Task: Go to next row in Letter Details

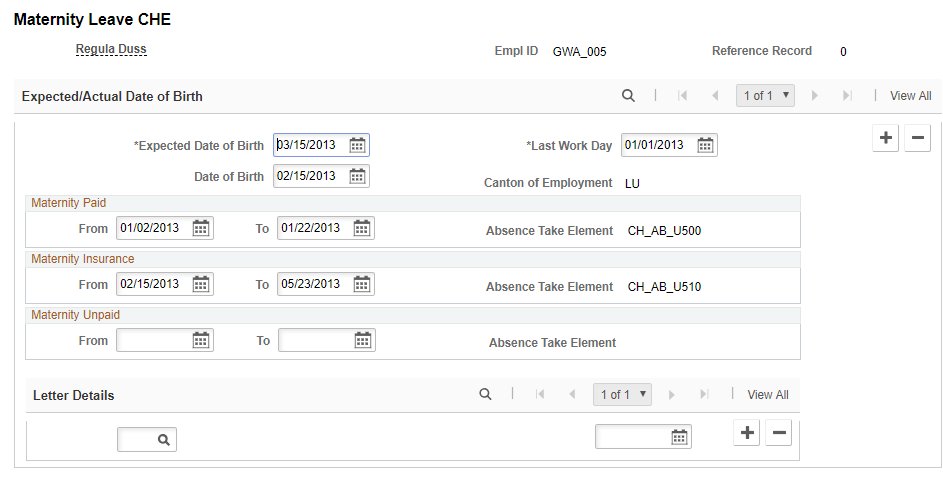Action: 672,395
